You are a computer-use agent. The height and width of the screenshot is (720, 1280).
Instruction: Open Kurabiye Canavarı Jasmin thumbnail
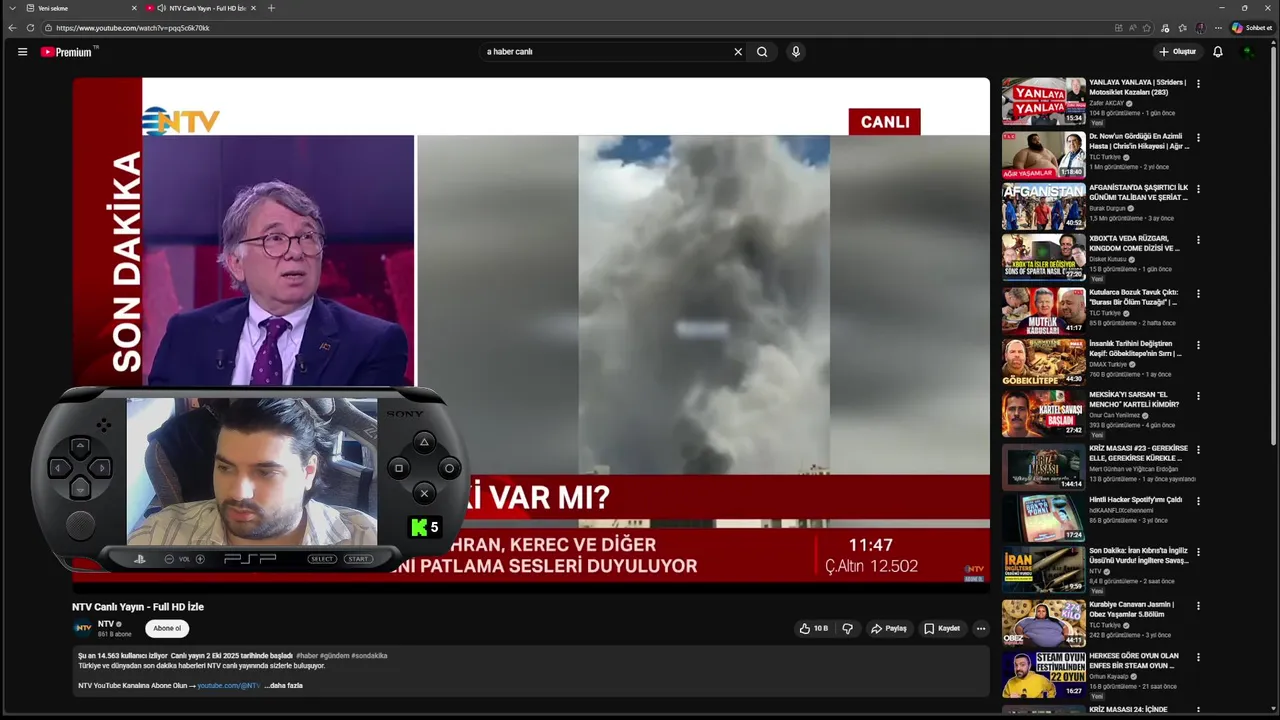[x=1043, y=622]
